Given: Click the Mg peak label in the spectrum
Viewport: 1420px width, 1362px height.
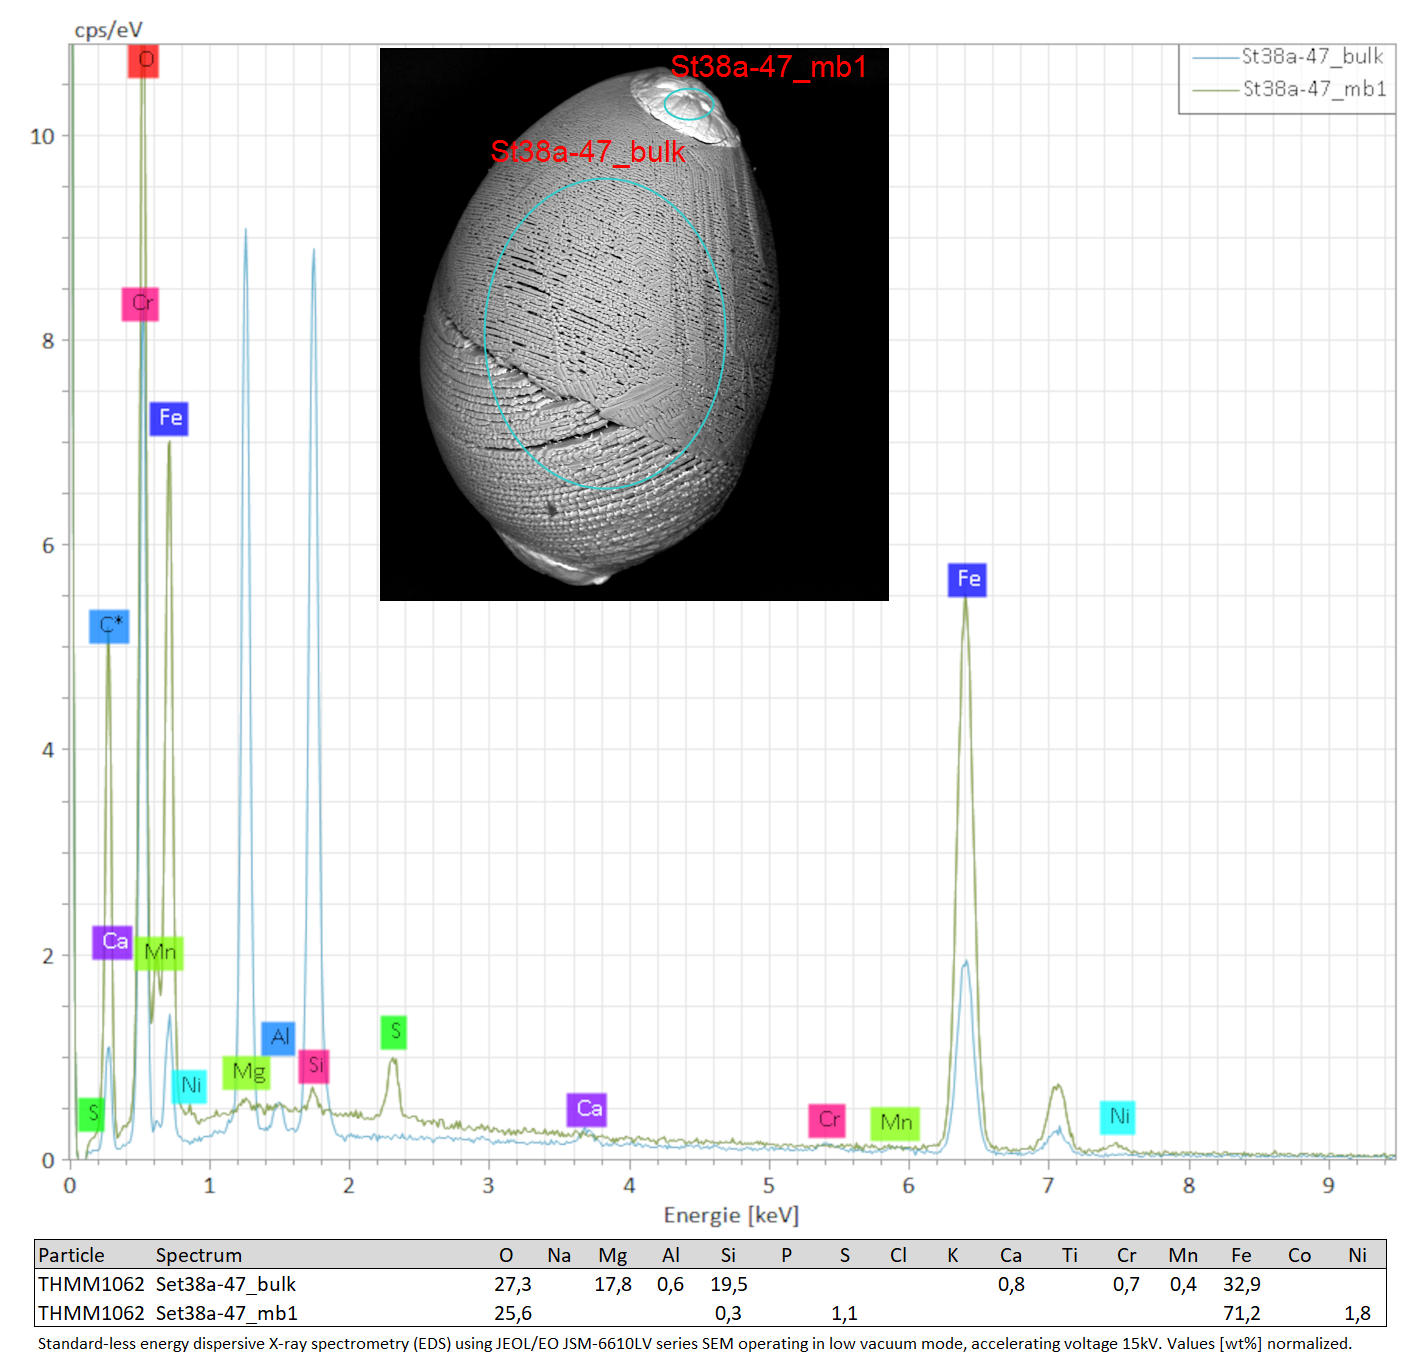Looking at the screenshot, I should pyautogui.click(x=247, y=1073).
